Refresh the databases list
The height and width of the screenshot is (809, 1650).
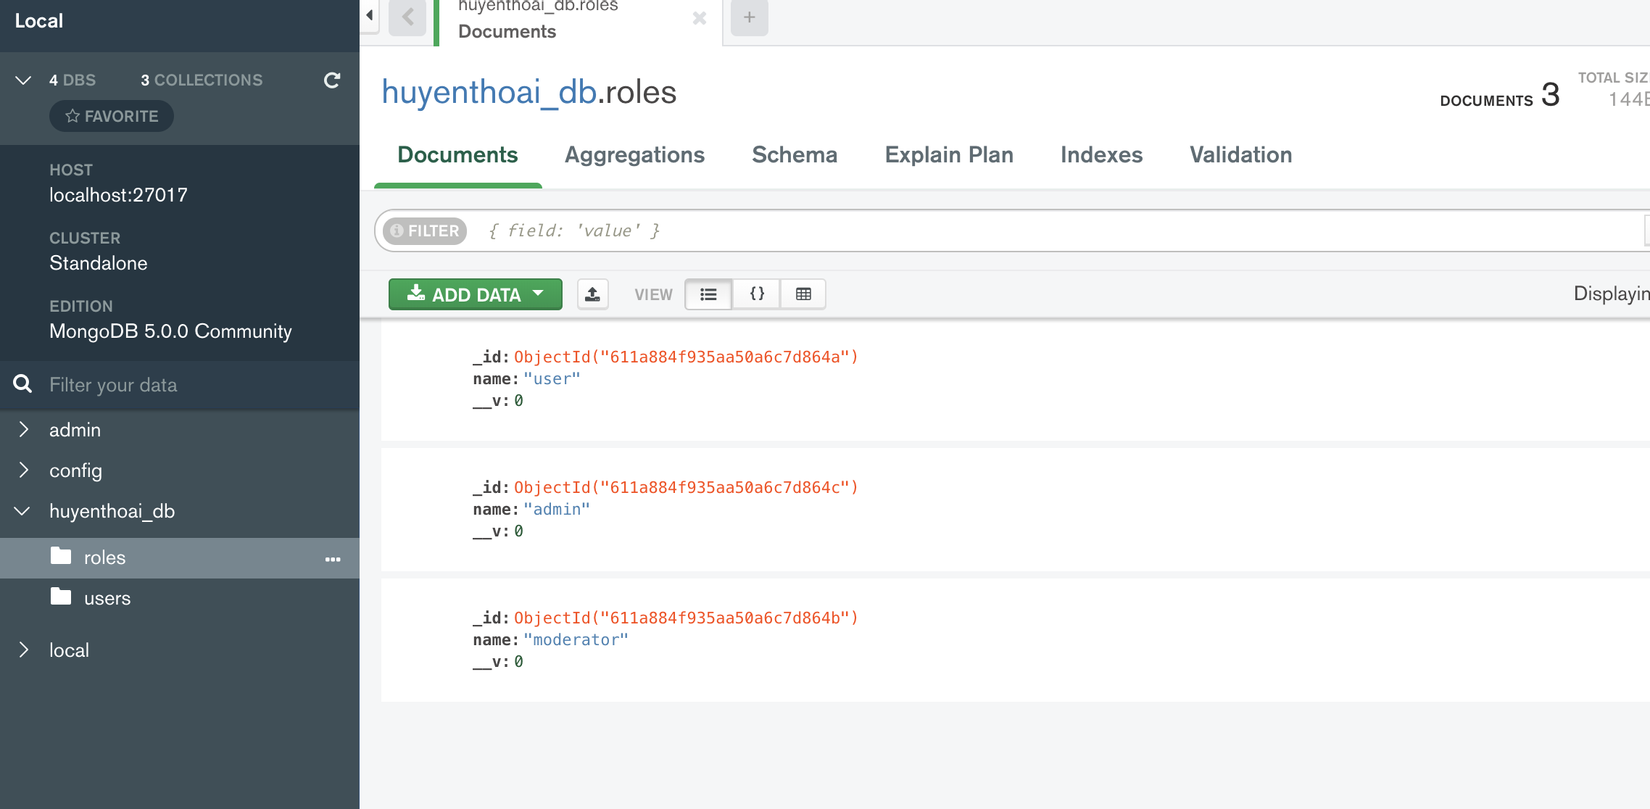[332, 80]
